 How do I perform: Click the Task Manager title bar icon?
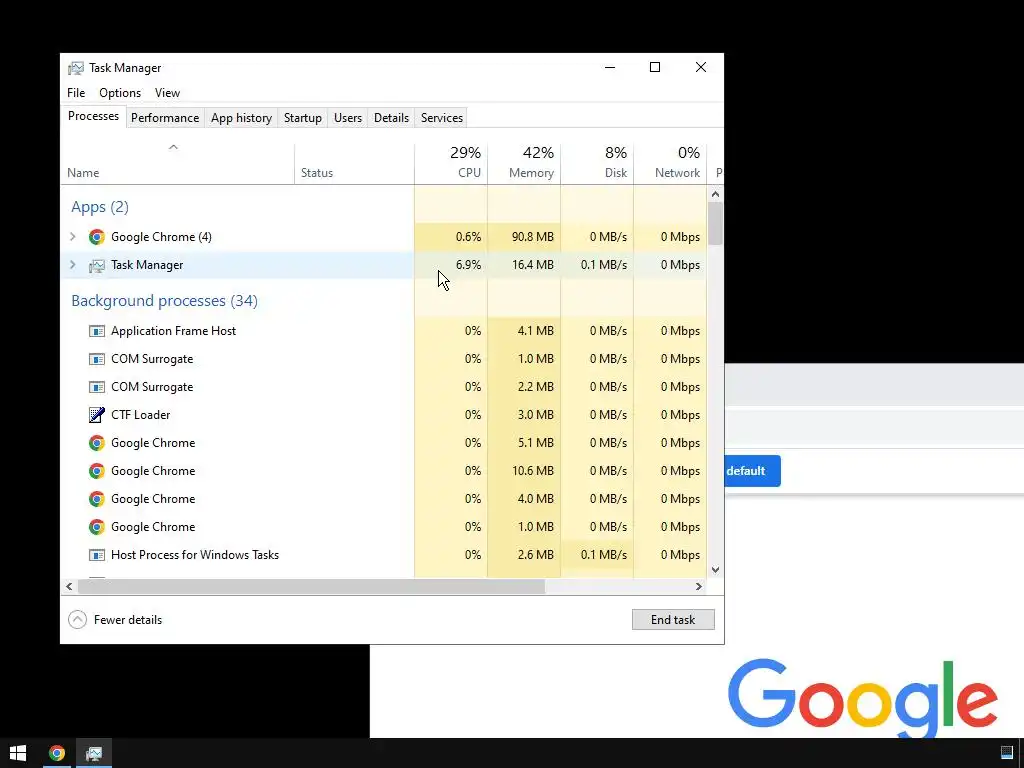click(x=76, y=68)
